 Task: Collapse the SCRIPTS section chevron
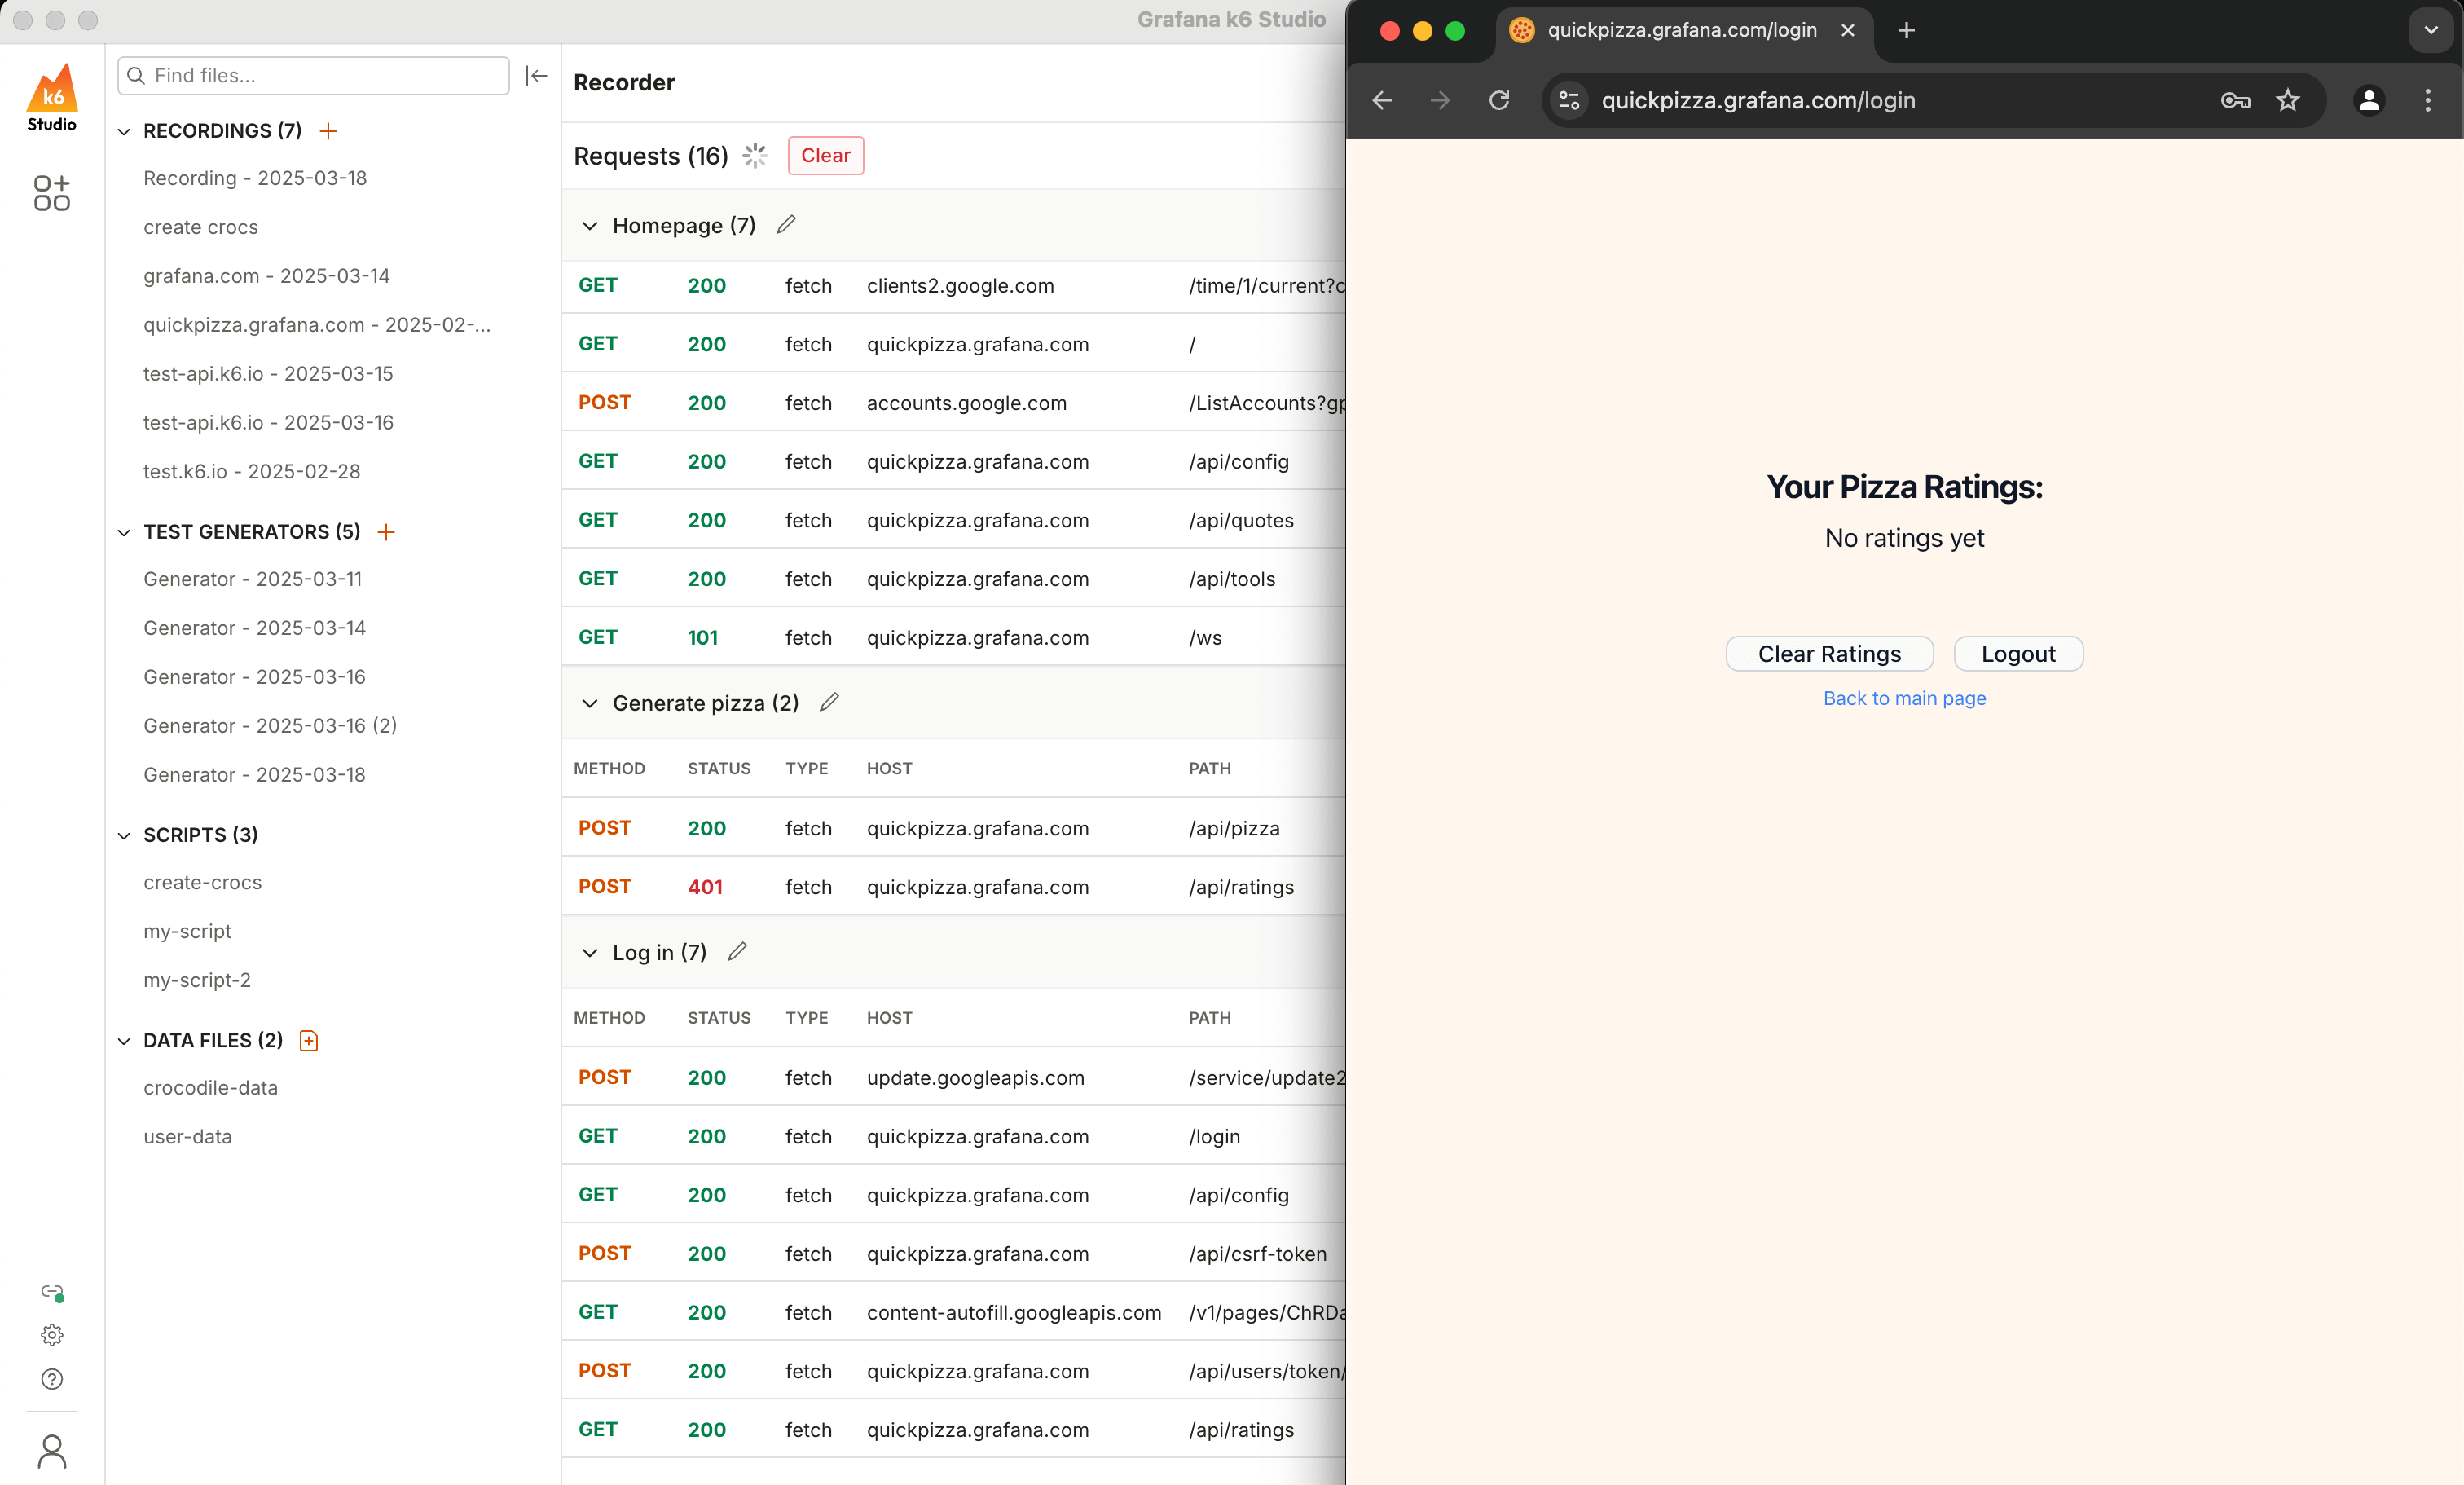click(125, 836)
